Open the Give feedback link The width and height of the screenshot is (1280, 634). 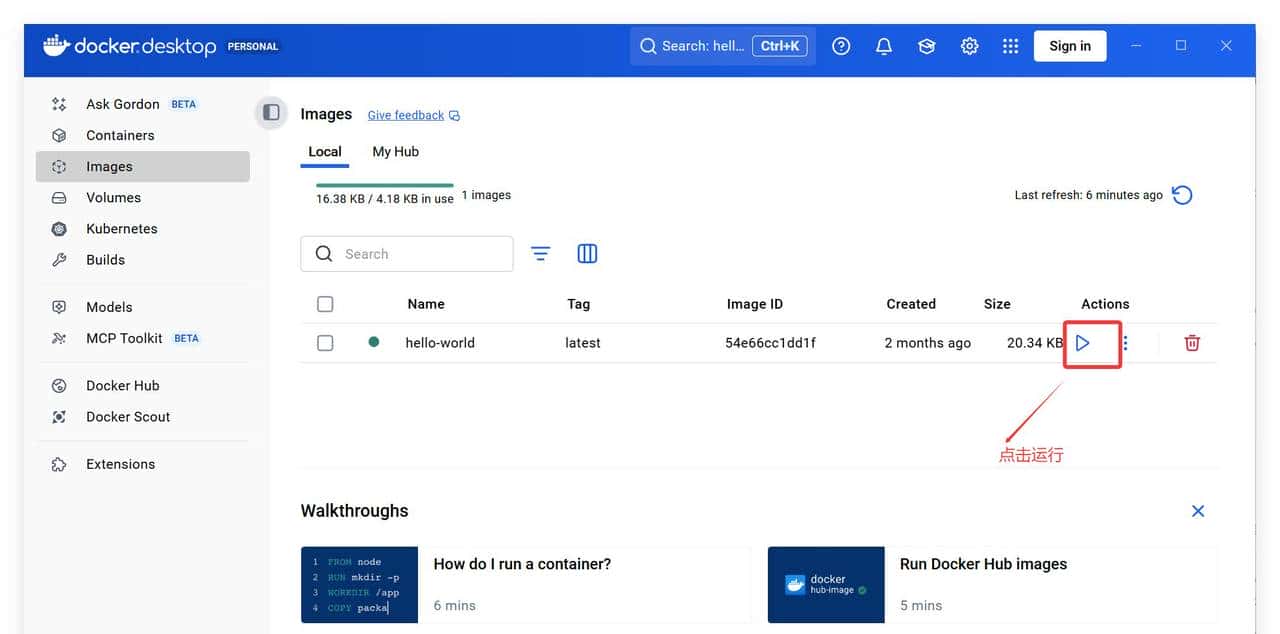click(x=405, y=114)
